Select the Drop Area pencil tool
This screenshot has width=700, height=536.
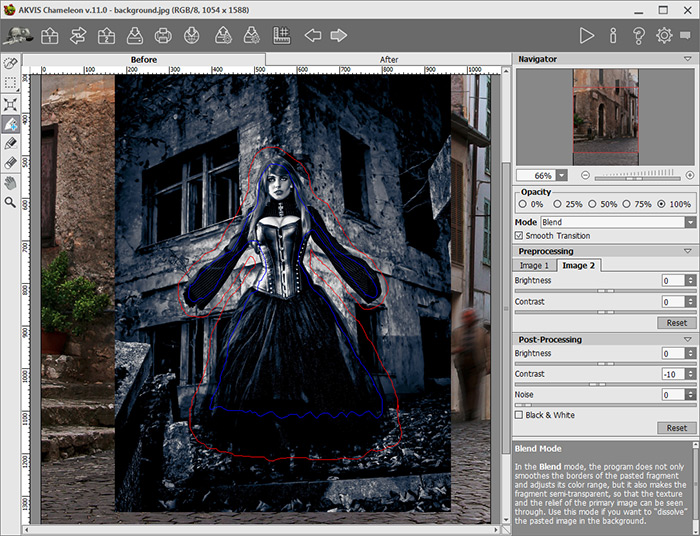point(10,144)
